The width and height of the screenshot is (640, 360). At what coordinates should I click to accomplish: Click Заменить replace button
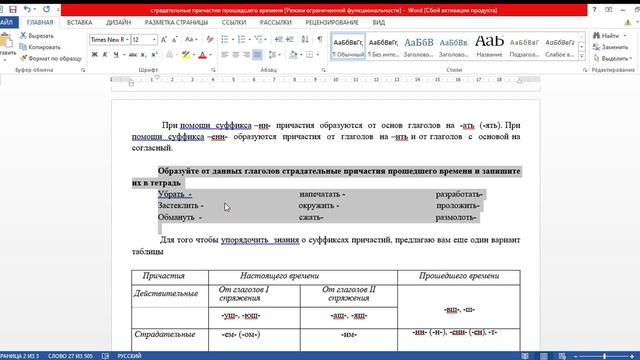[611, 47]
